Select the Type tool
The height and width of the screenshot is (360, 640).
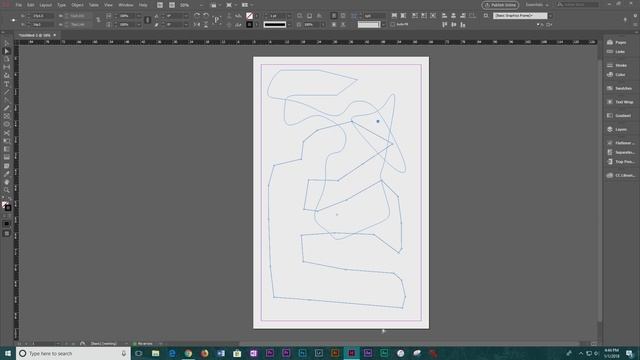7,84
